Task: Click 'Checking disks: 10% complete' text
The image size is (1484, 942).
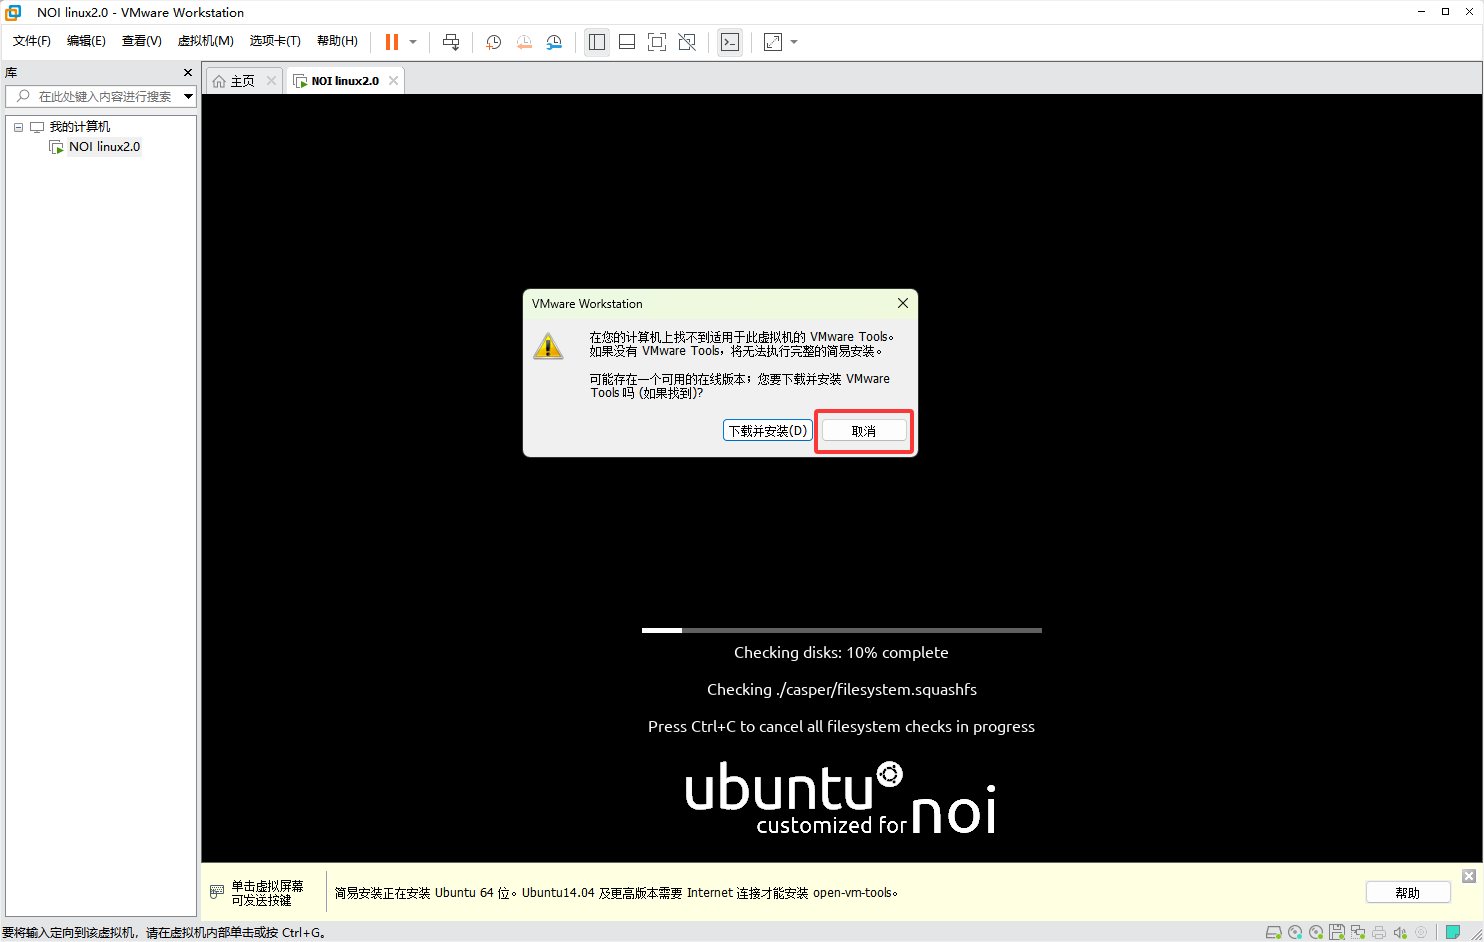Action: (x=841, y=653)
